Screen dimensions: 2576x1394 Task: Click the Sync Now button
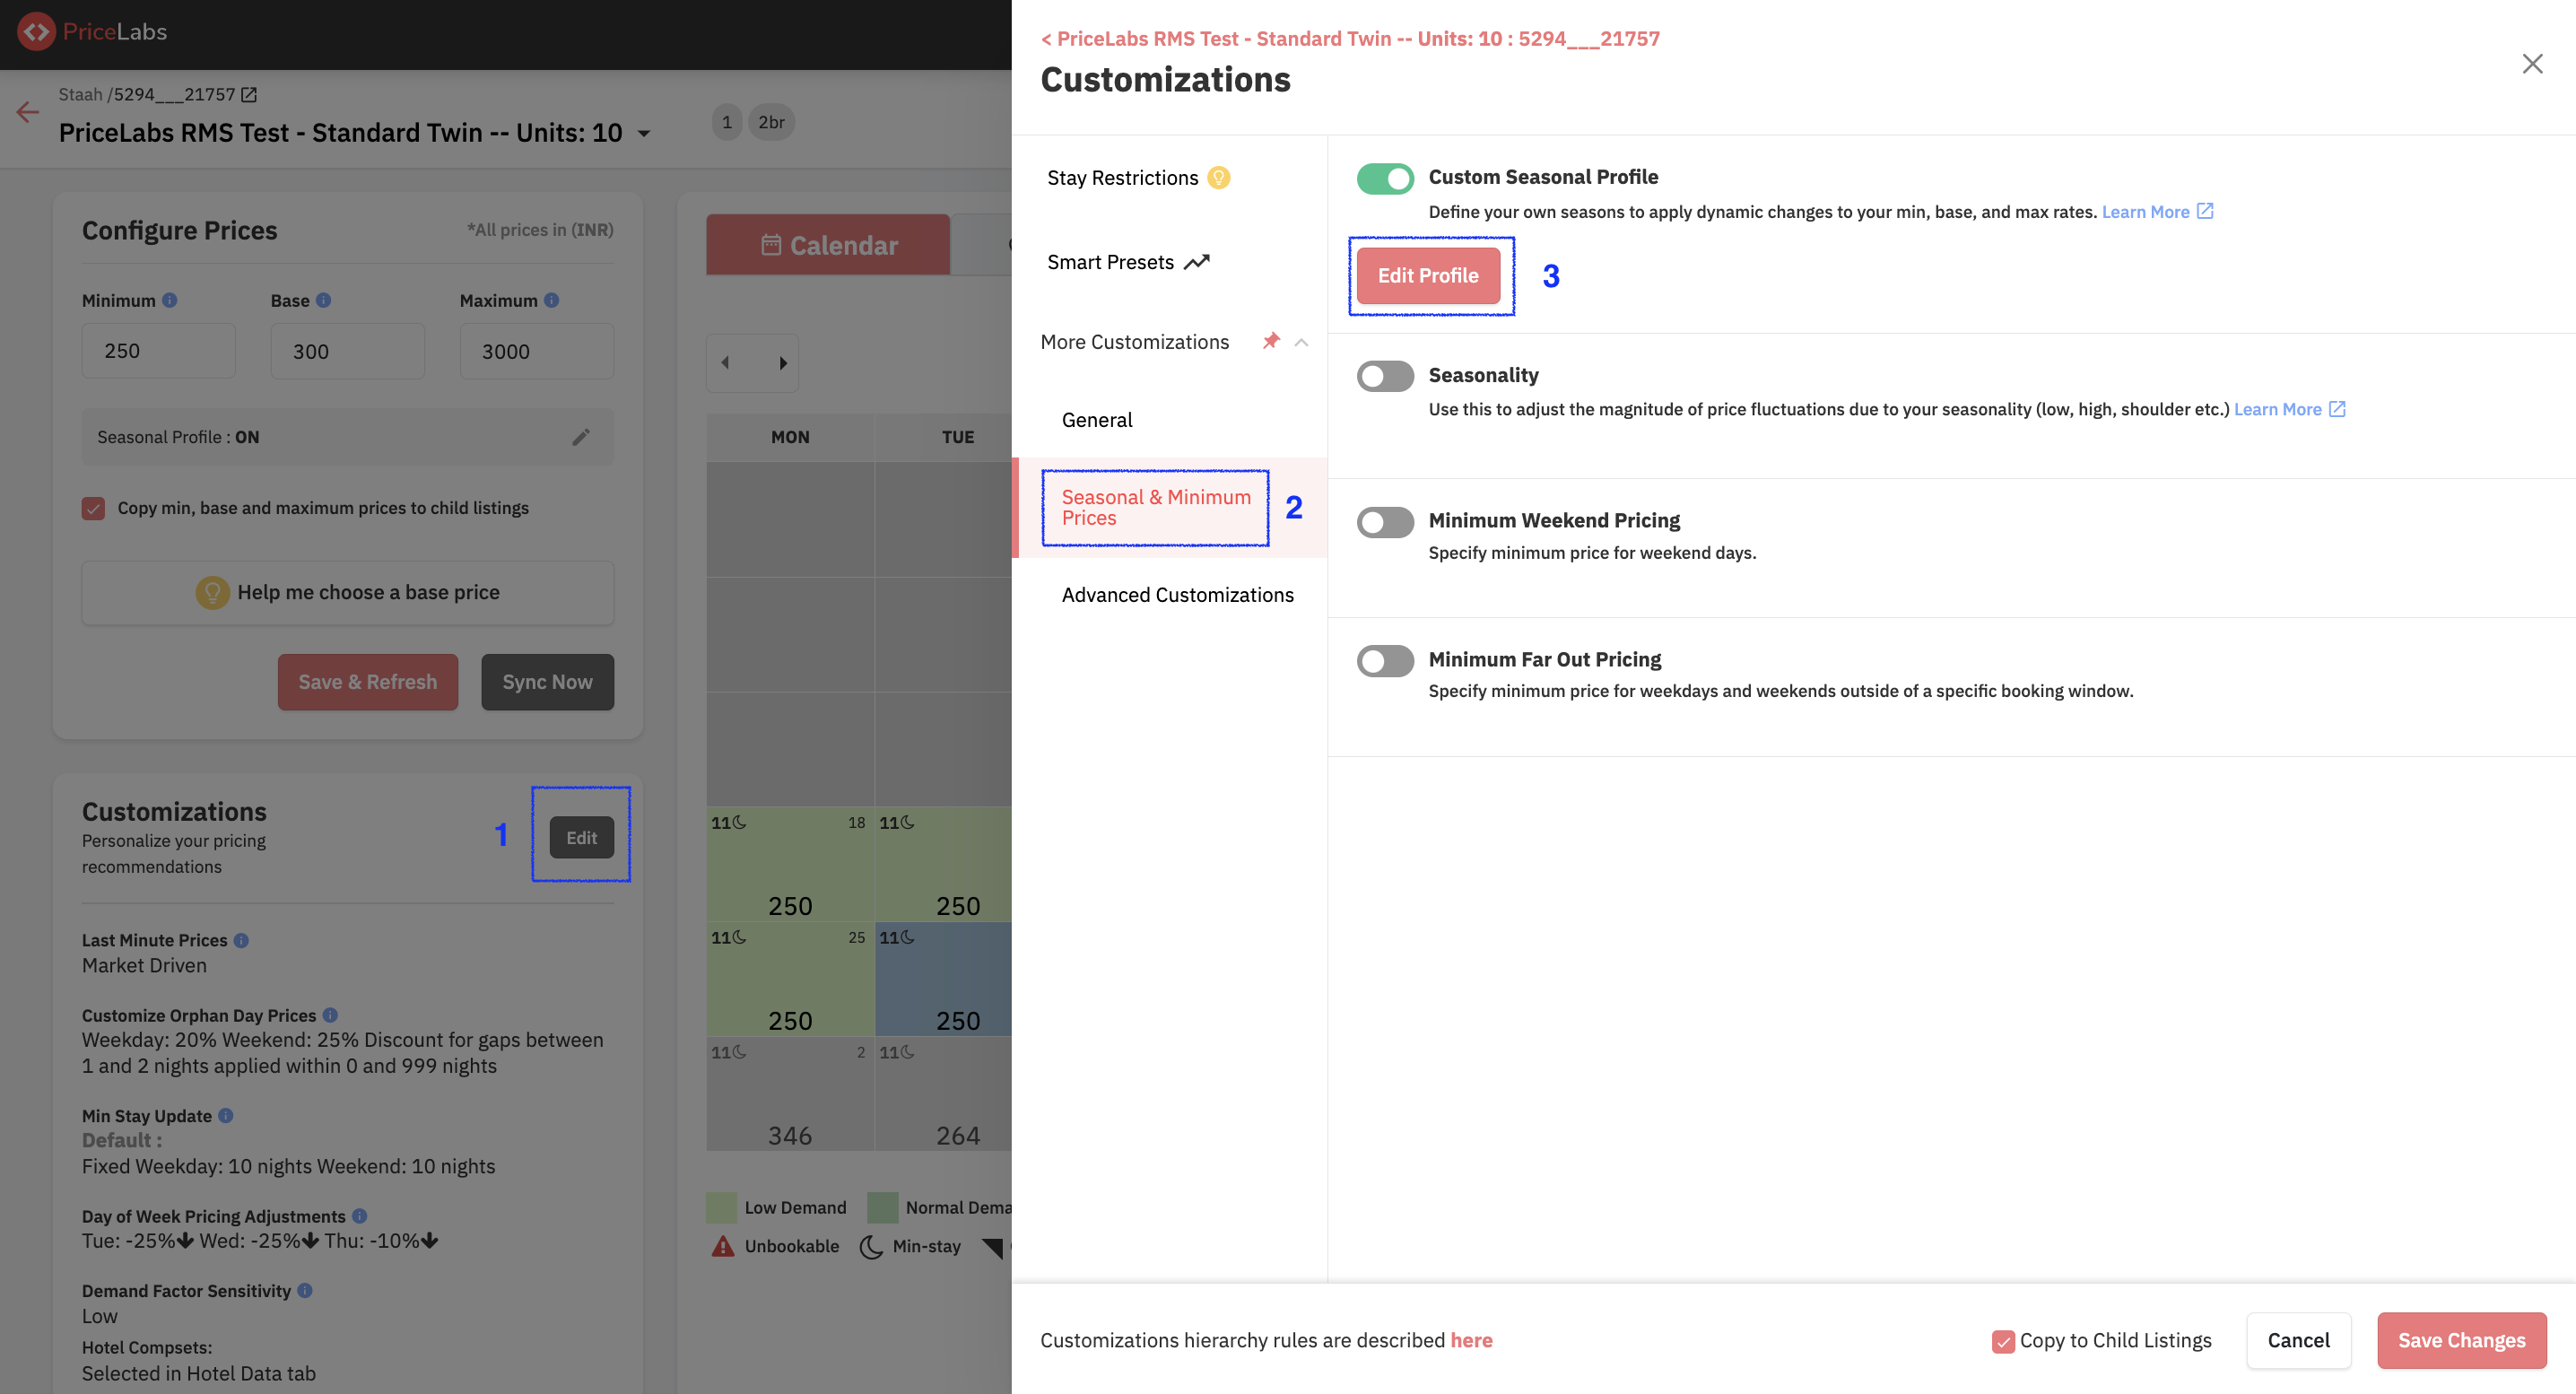click(x=547, y=682)
